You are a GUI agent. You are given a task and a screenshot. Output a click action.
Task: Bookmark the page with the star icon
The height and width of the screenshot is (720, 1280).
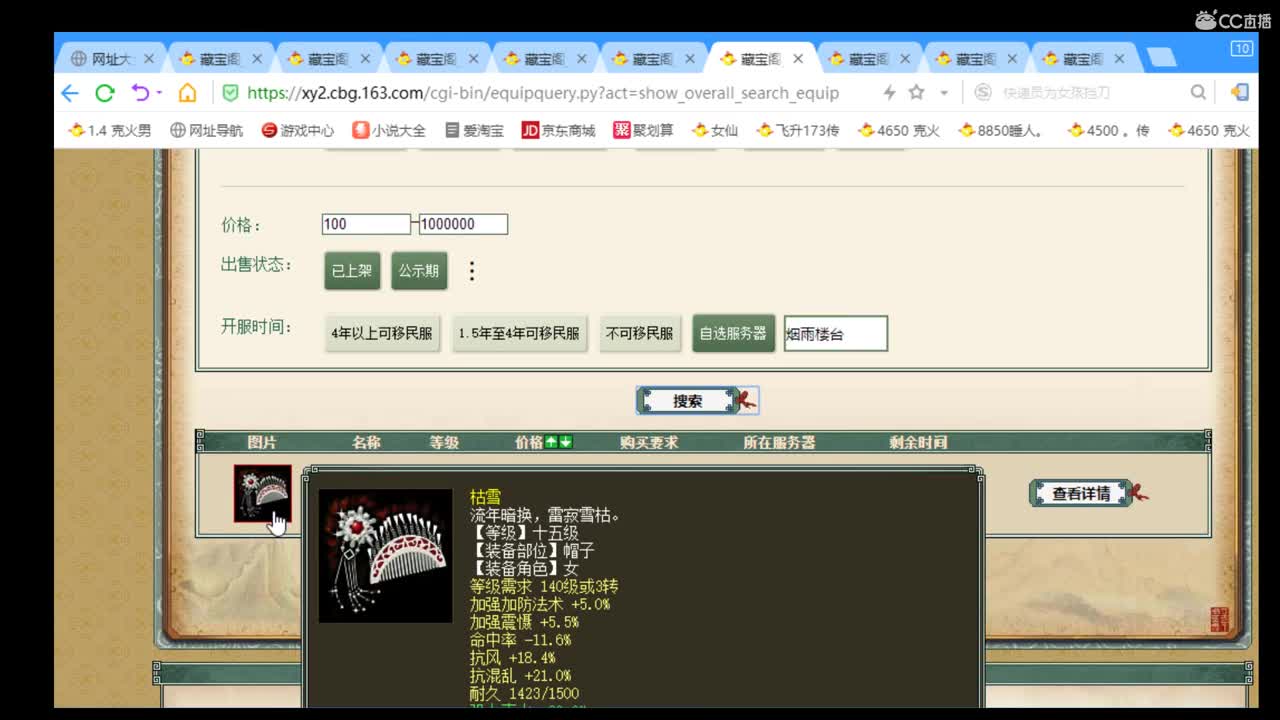[x=916, y=93]
